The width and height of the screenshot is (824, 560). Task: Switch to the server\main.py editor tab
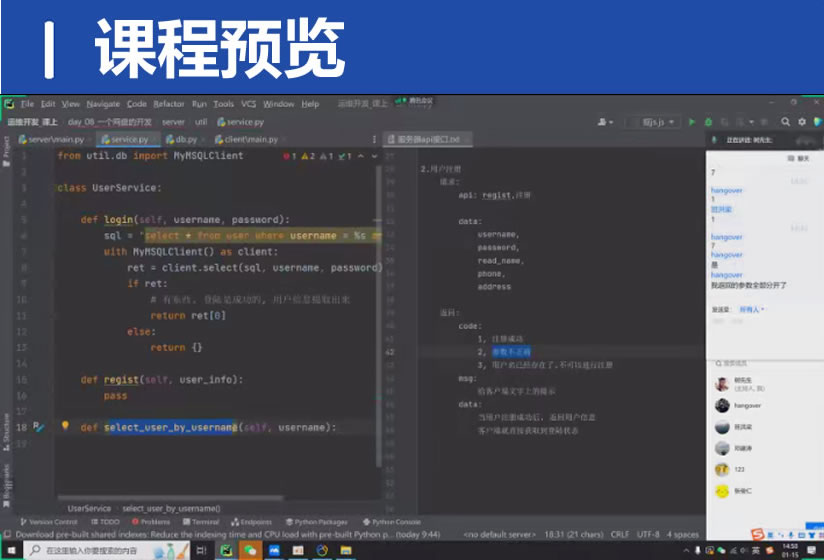(x=52, y=139)
